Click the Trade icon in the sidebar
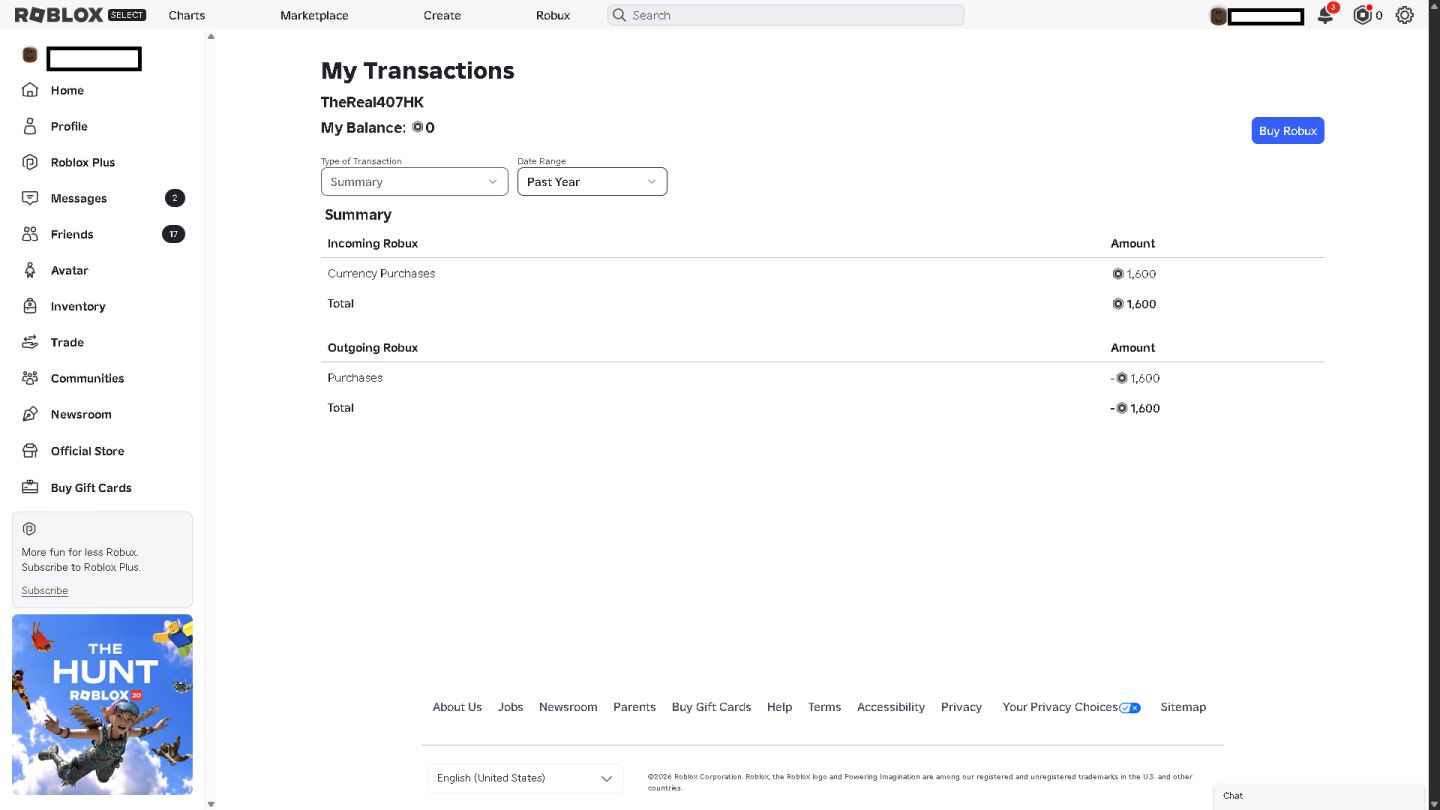Screen dimensions: 1440x810 pyautogui.click(x=30, y=342)
